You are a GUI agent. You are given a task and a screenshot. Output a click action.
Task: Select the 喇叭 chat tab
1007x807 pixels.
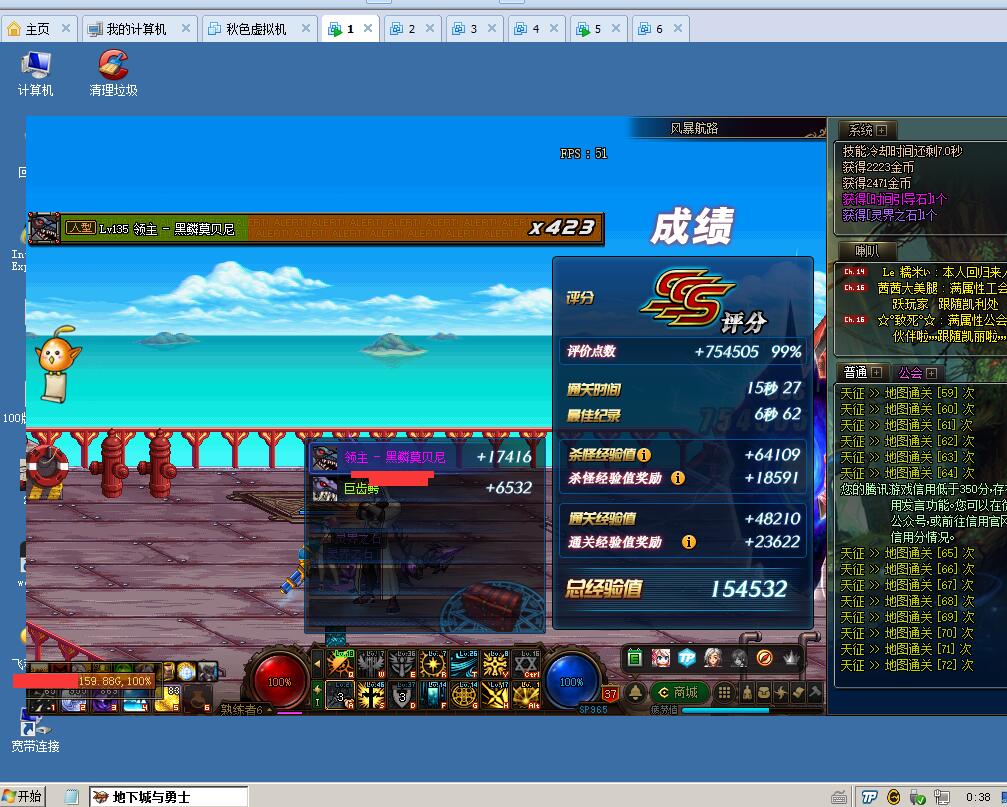[867, 250]
